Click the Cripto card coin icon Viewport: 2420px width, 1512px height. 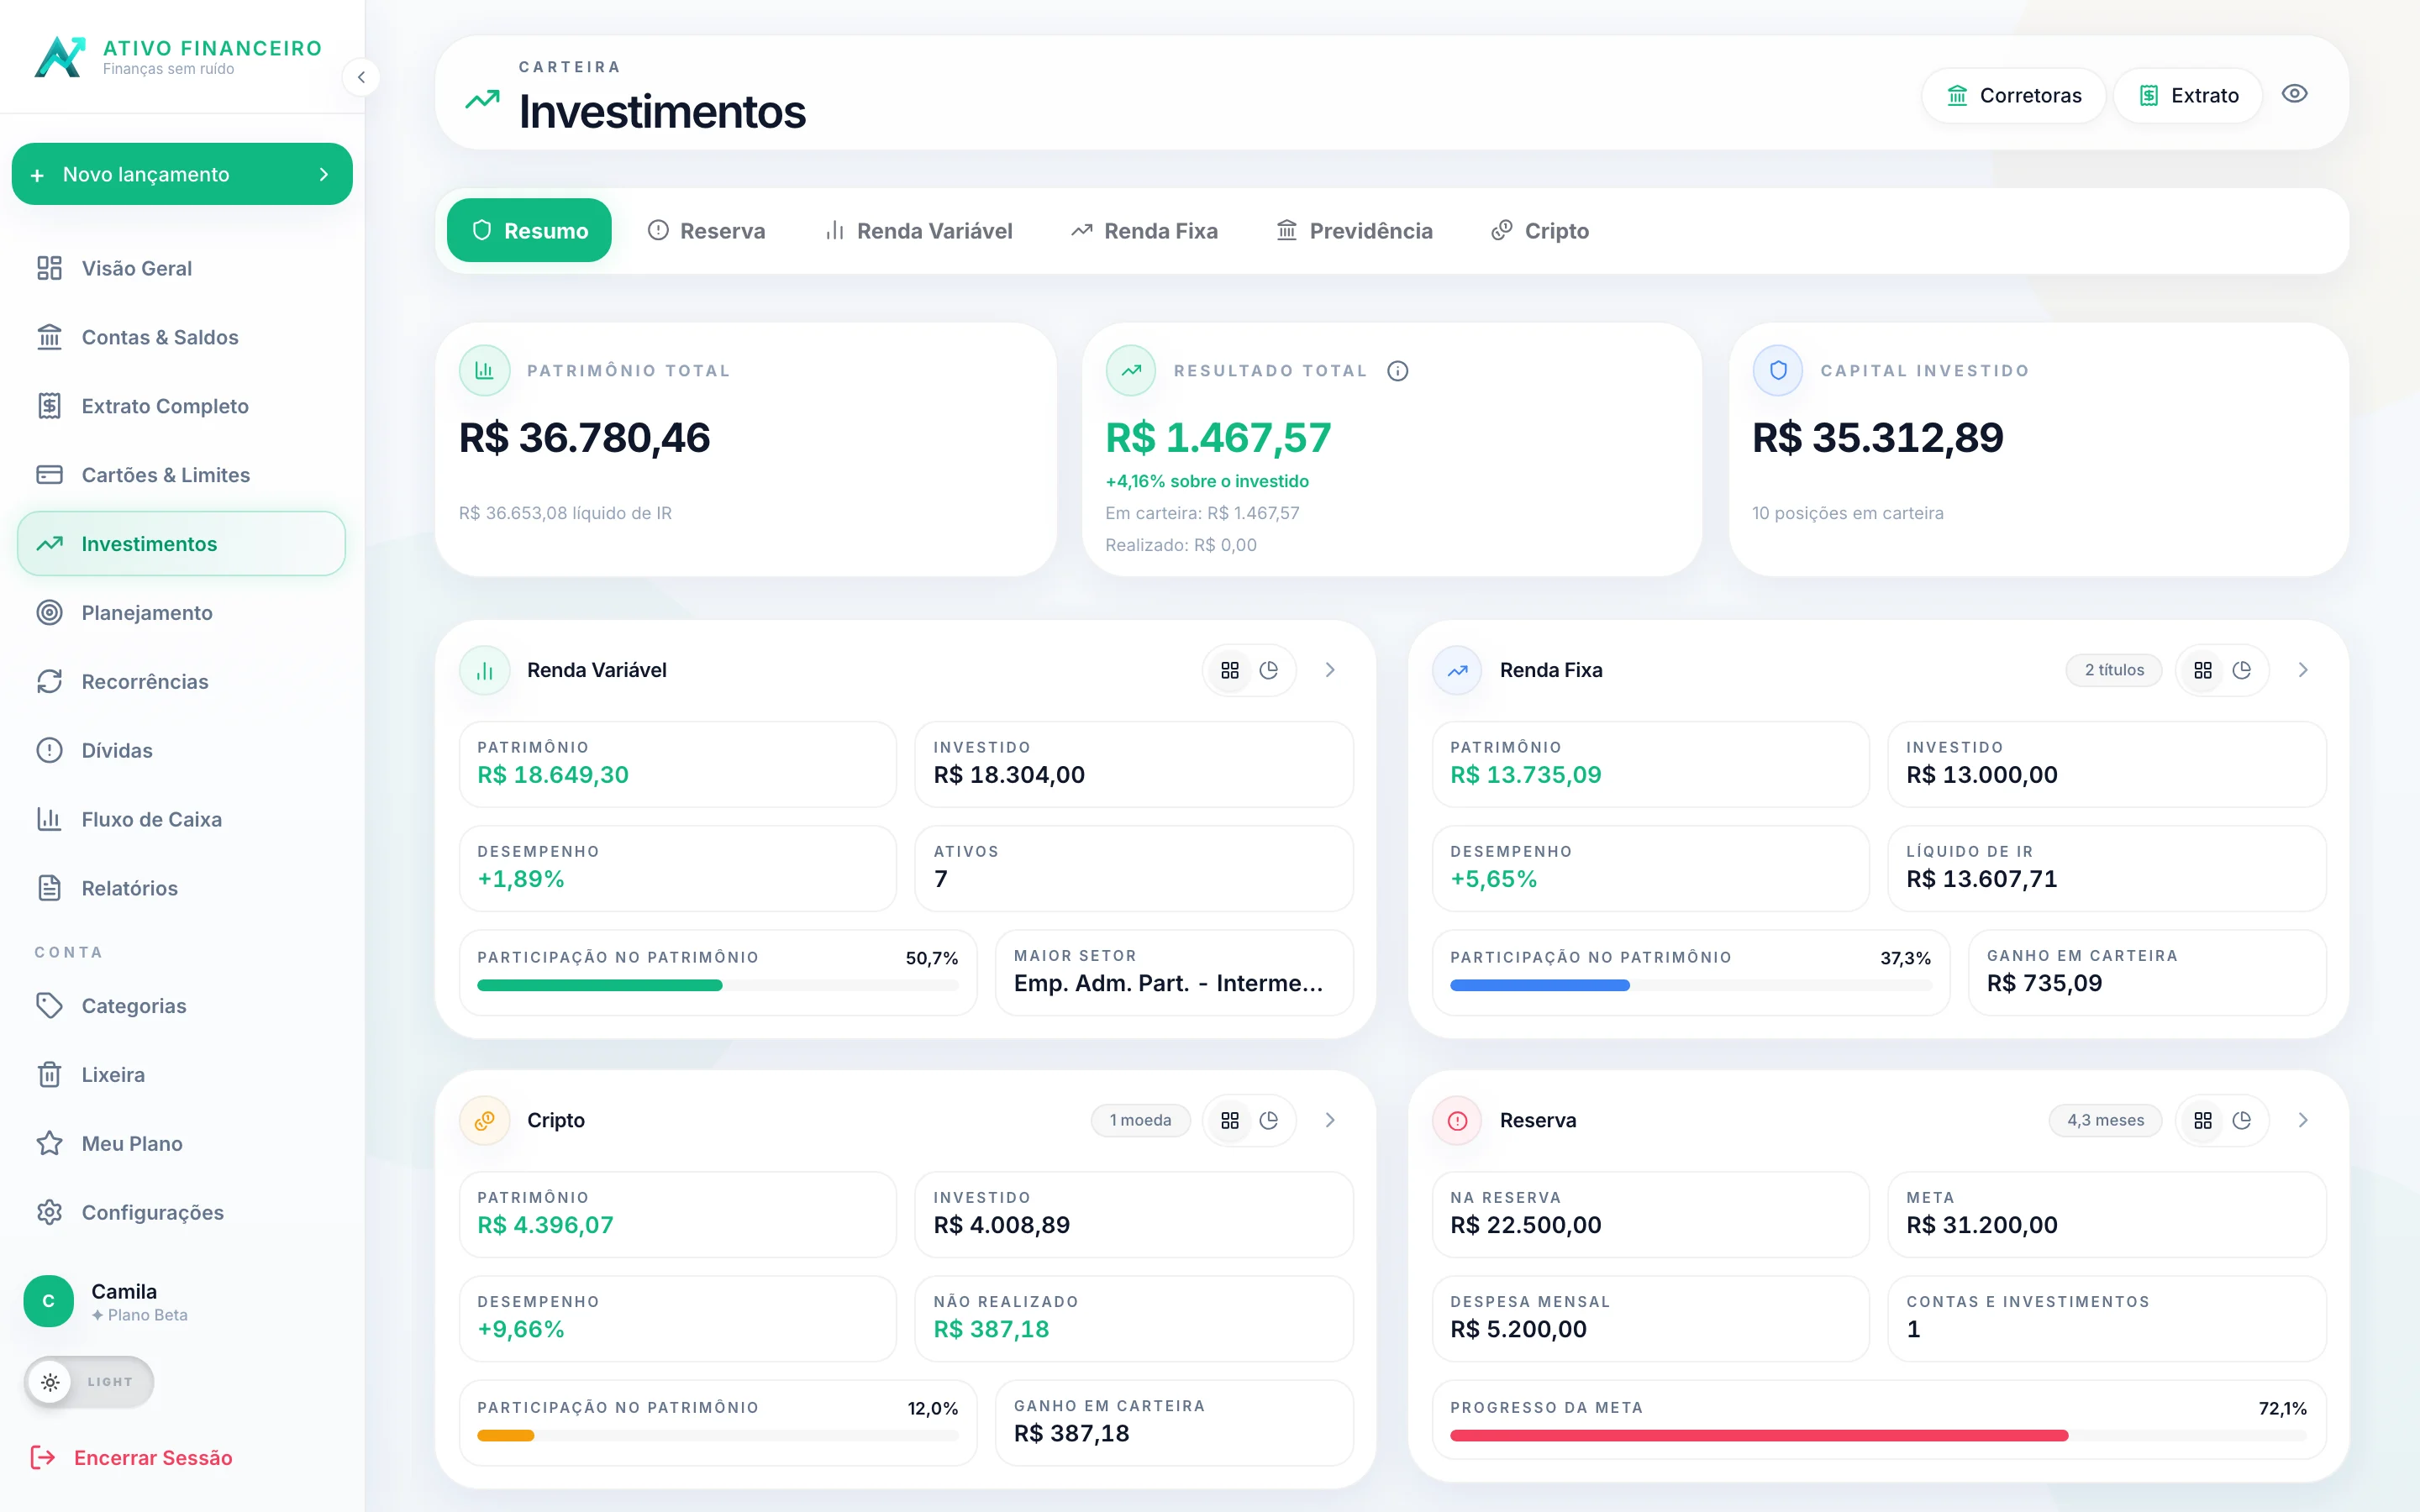click(x=484, y=1120)
